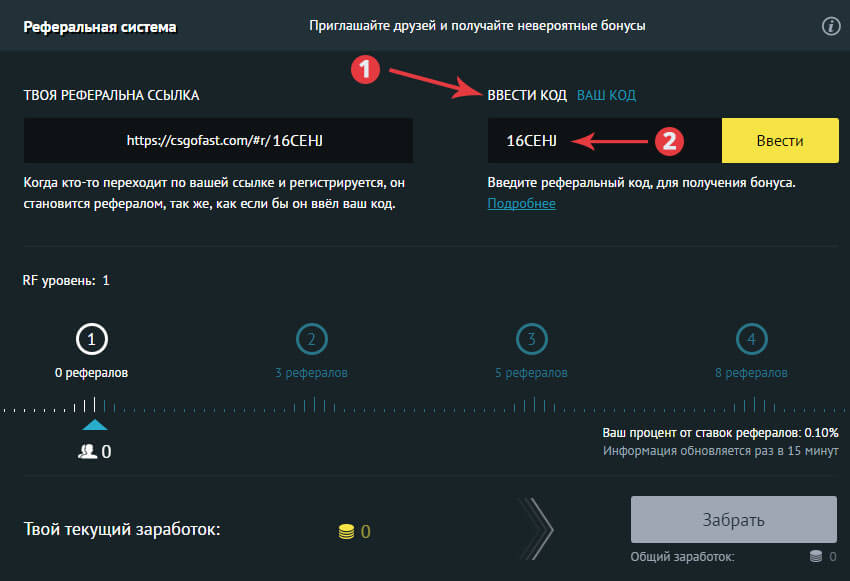
Task: Switch to ВАШ КОД tab
Action: (x=606, y=95)
